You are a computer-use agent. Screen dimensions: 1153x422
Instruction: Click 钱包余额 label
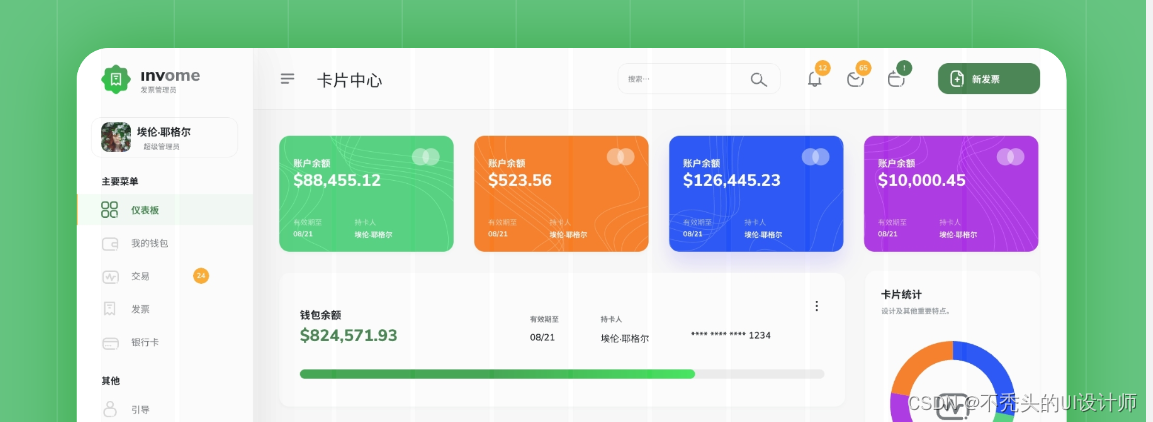320,315
